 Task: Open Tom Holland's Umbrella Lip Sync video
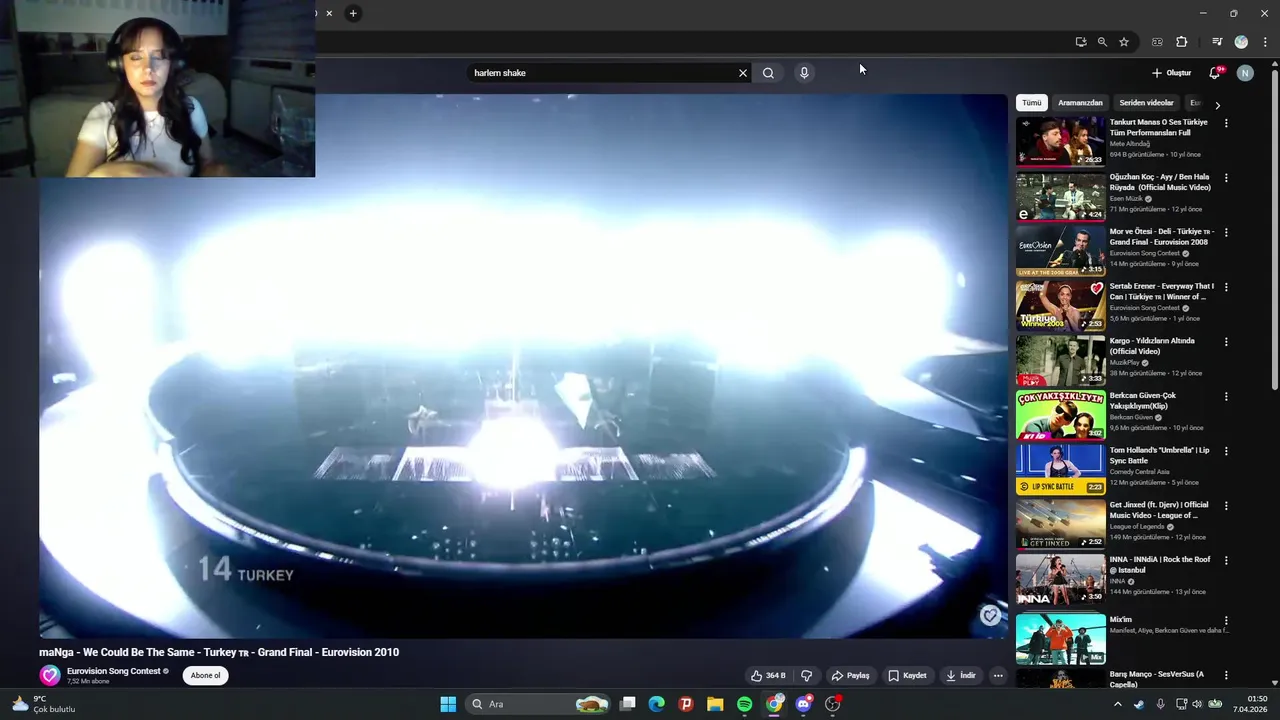pyautogui.click(x=1061, y=469)
